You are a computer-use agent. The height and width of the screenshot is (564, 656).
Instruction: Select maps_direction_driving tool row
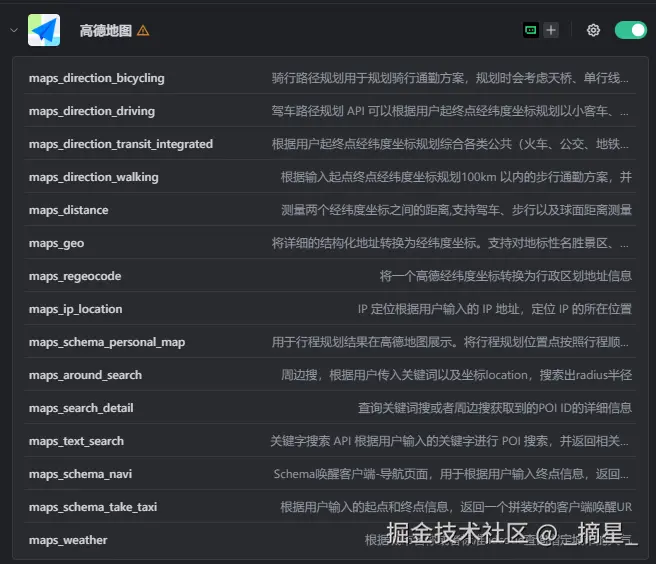[330, 111]
